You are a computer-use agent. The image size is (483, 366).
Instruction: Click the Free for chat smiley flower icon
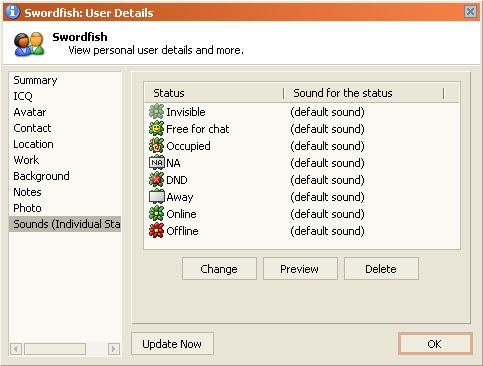pyautogui.click(x=156, y=129)
